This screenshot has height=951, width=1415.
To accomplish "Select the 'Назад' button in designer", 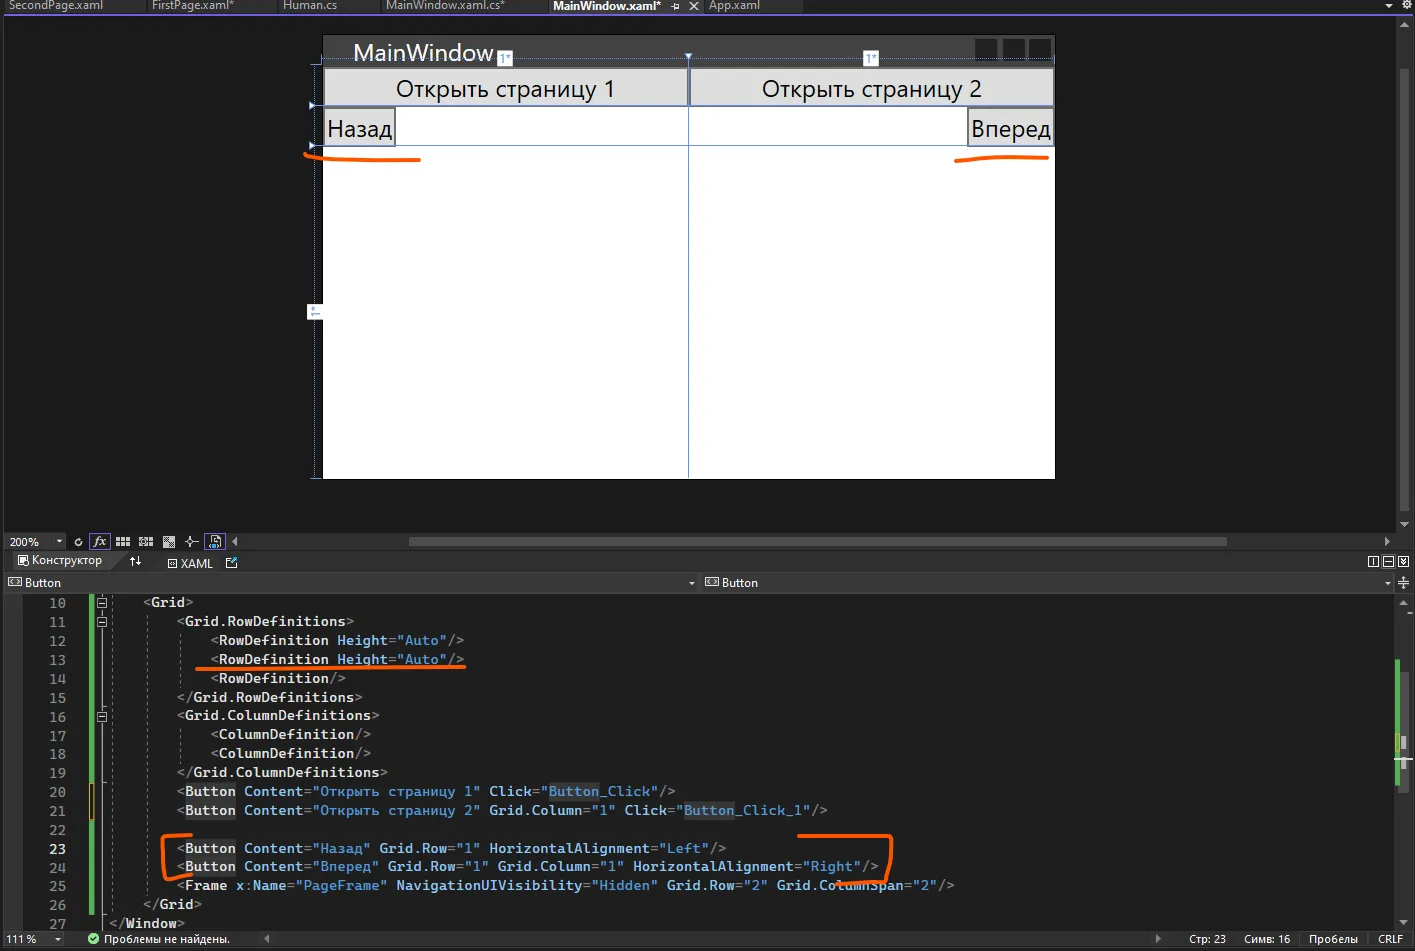I will pos(359,128).
